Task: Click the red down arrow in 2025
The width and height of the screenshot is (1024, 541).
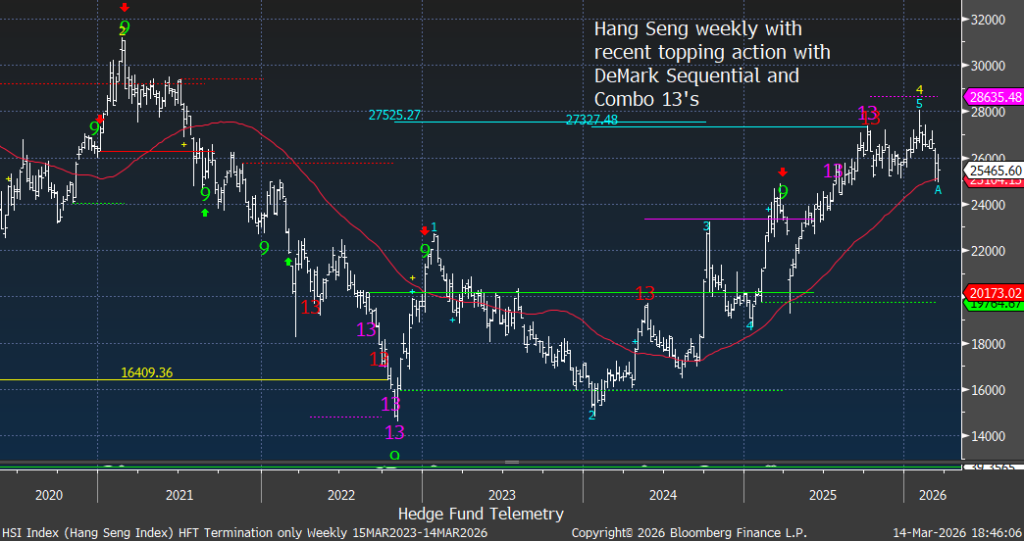Action: 783,171
